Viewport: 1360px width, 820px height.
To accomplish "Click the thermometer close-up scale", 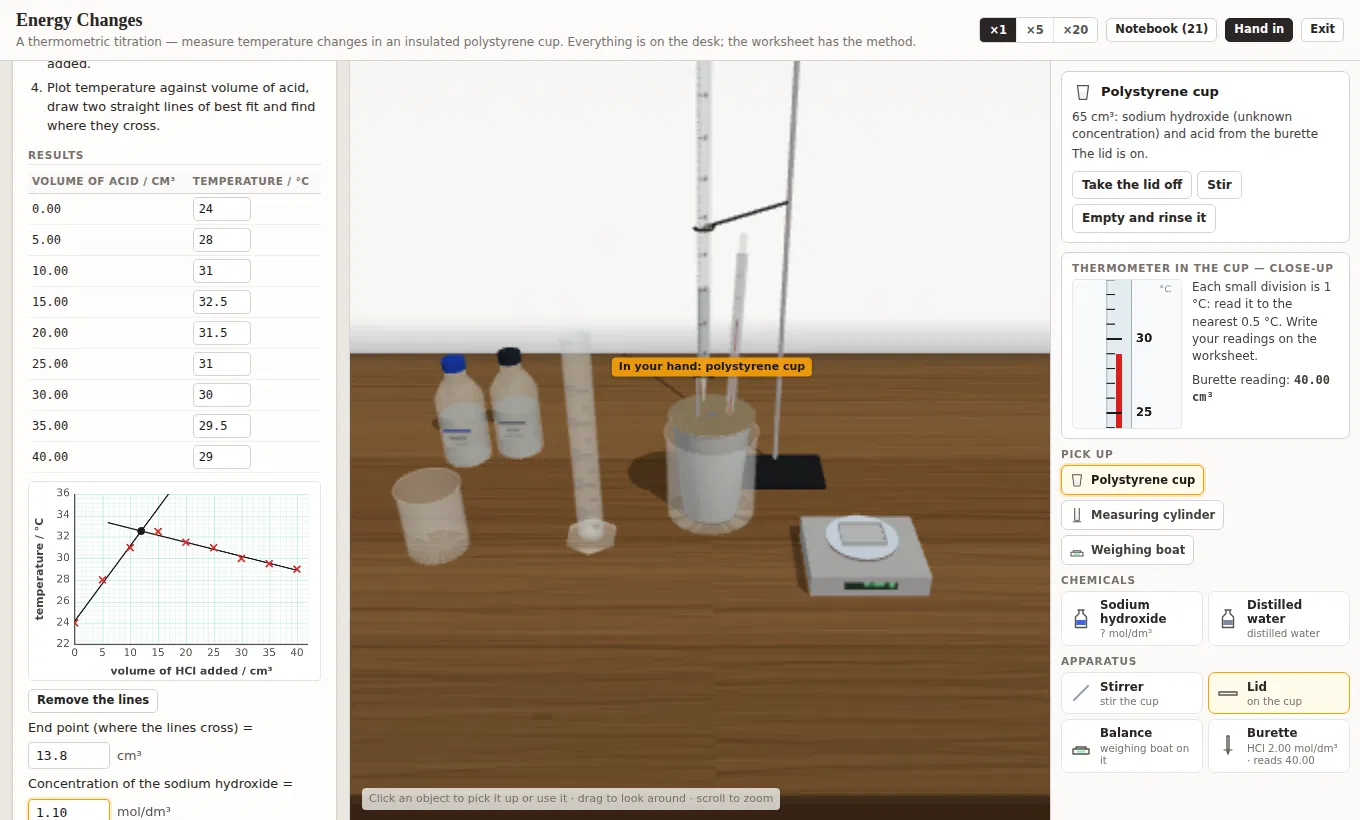I will pyautogui.click(x=1126, y=354).
